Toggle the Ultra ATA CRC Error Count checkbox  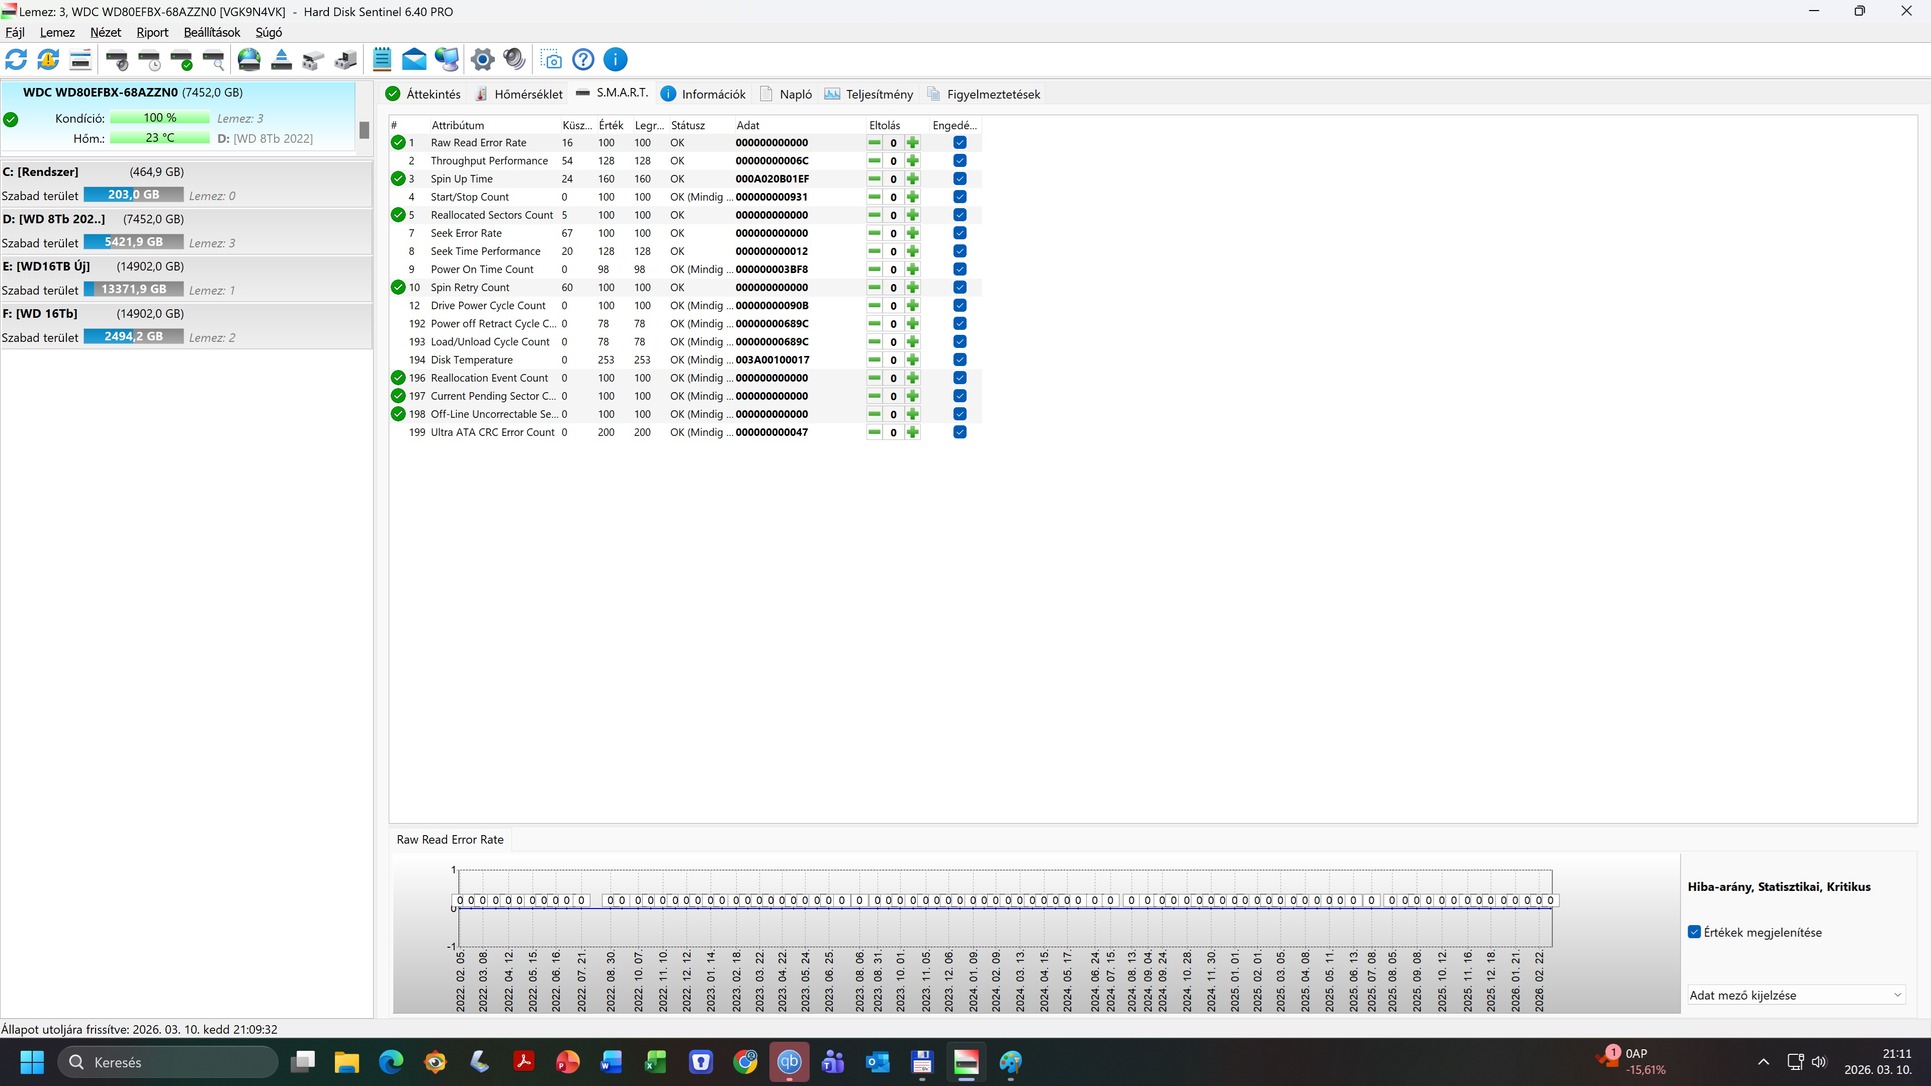tap(959, 432)
